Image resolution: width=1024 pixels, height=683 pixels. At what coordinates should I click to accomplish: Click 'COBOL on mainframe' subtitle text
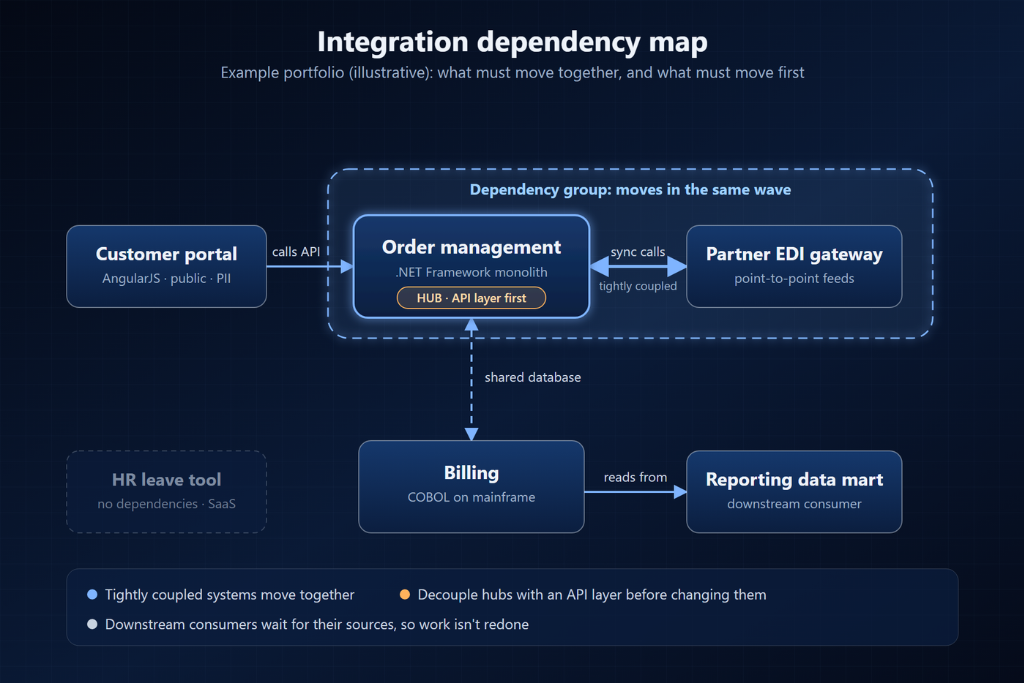tap(472, 497)
